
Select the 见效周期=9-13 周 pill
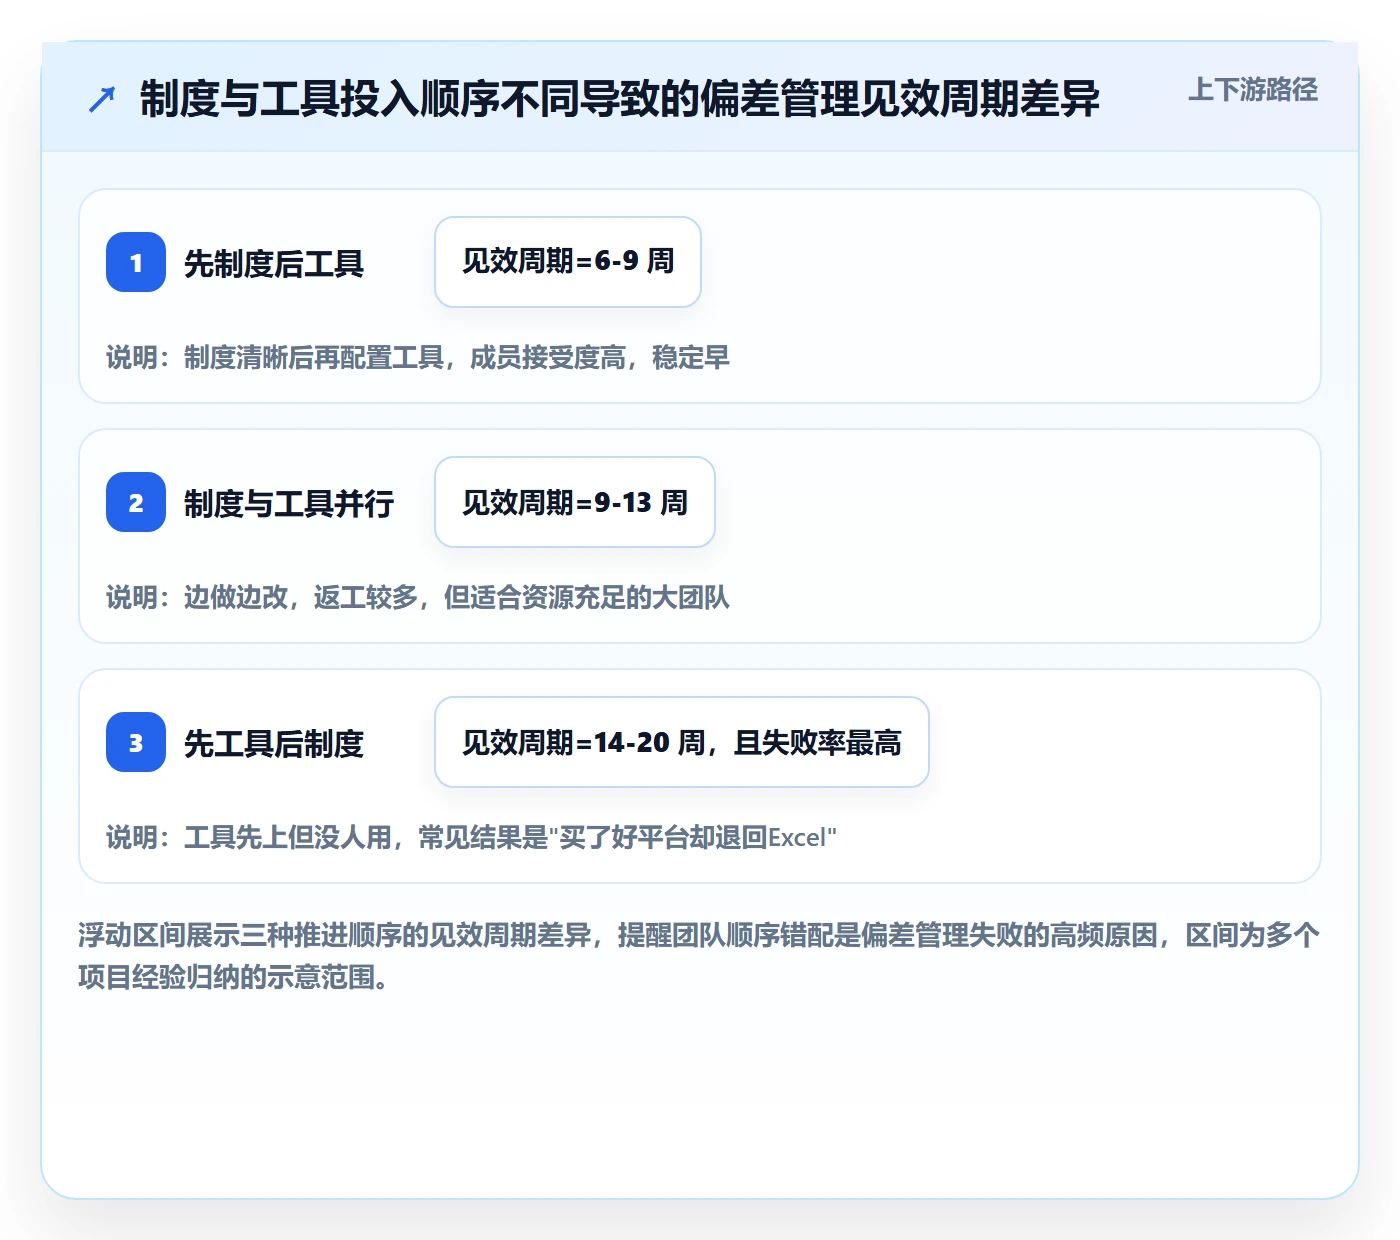coord(575,502)
